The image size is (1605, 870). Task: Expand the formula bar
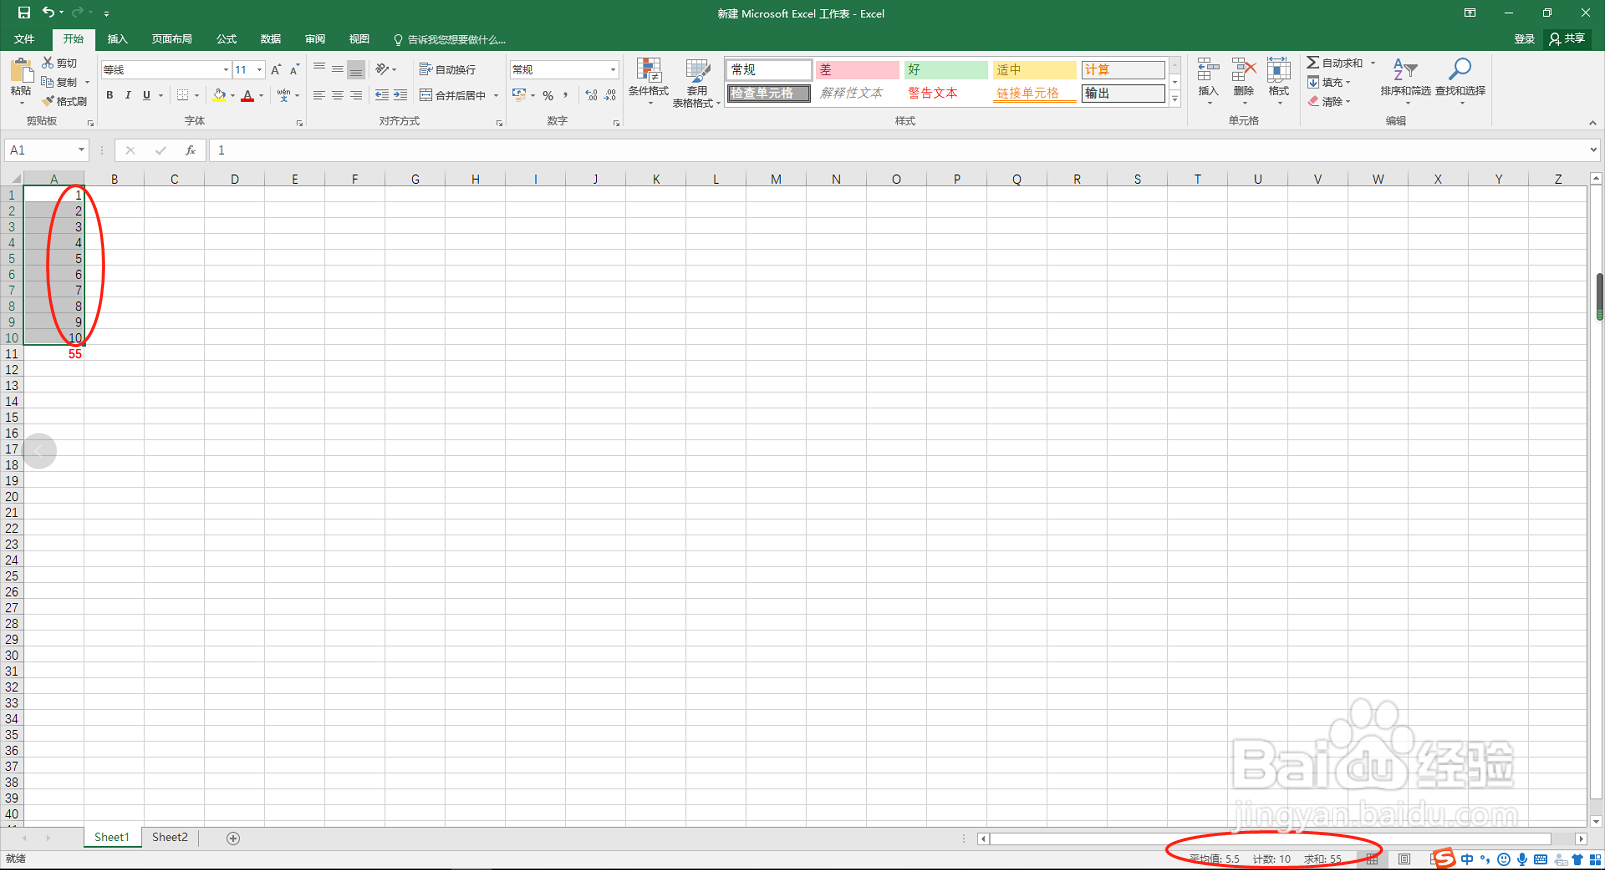pyautogui.click(x=1593, y=150)
